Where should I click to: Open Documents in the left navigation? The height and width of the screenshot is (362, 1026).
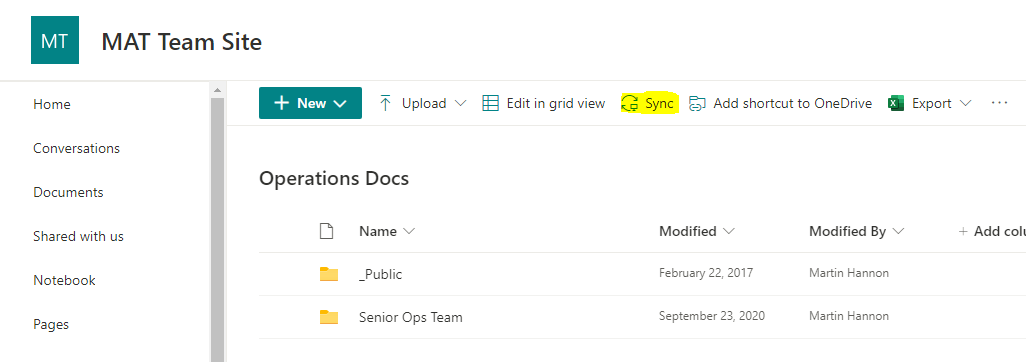[68, 192]
